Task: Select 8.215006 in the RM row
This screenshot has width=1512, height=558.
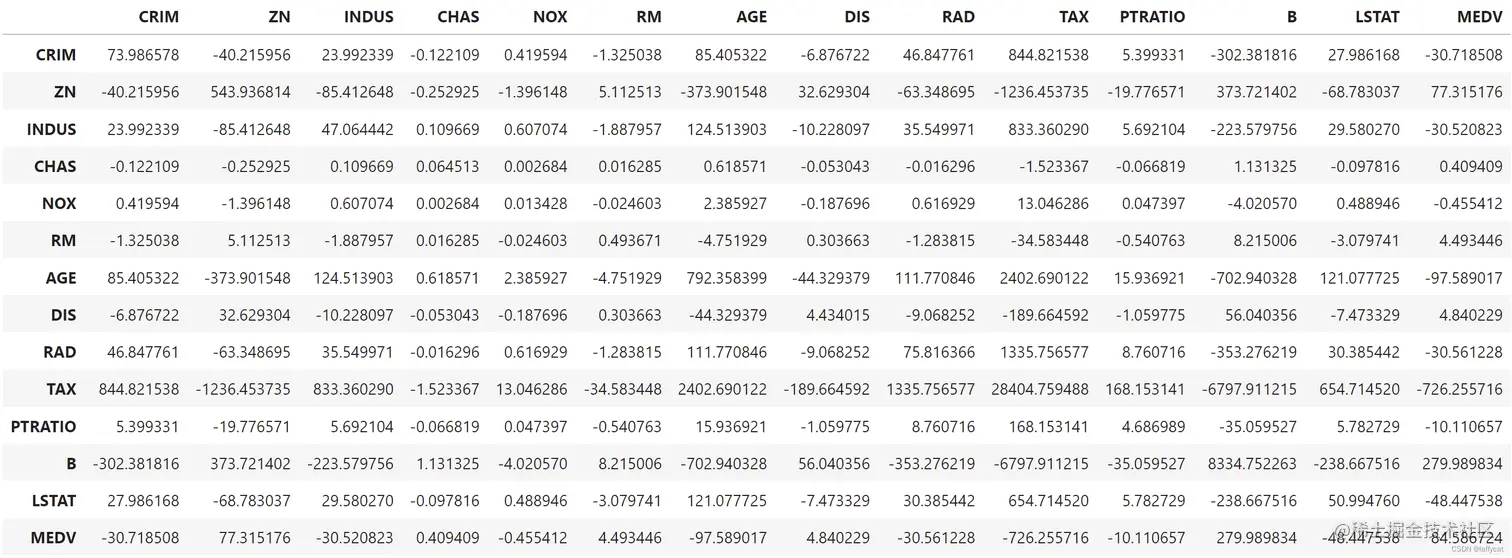Action: click(1266, 240)
